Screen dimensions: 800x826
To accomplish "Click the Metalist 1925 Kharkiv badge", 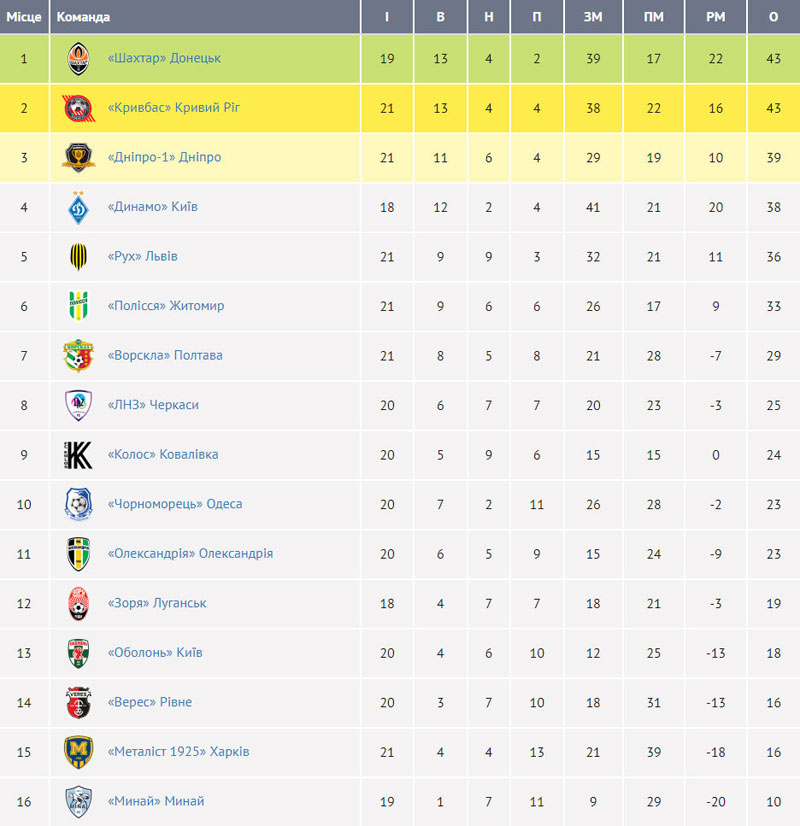I will pyautogui.click(x=78, y=752).
